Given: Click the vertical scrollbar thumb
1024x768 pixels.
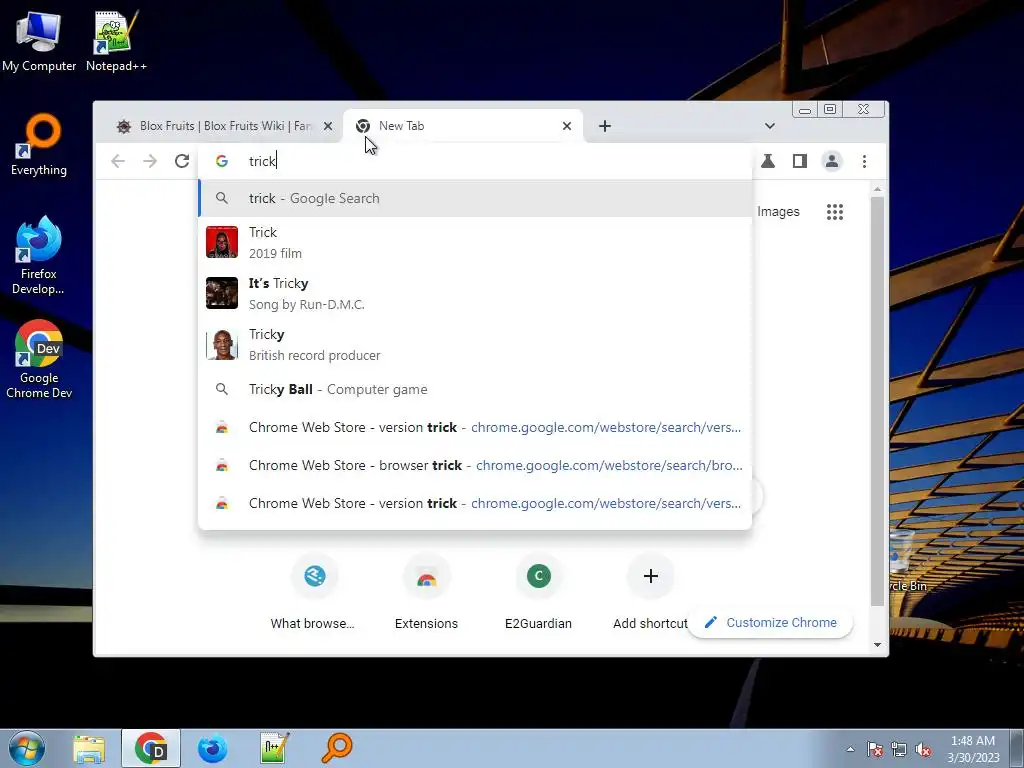Looking at the screenshot, I should pyautogui.click(x=877, y=401).
